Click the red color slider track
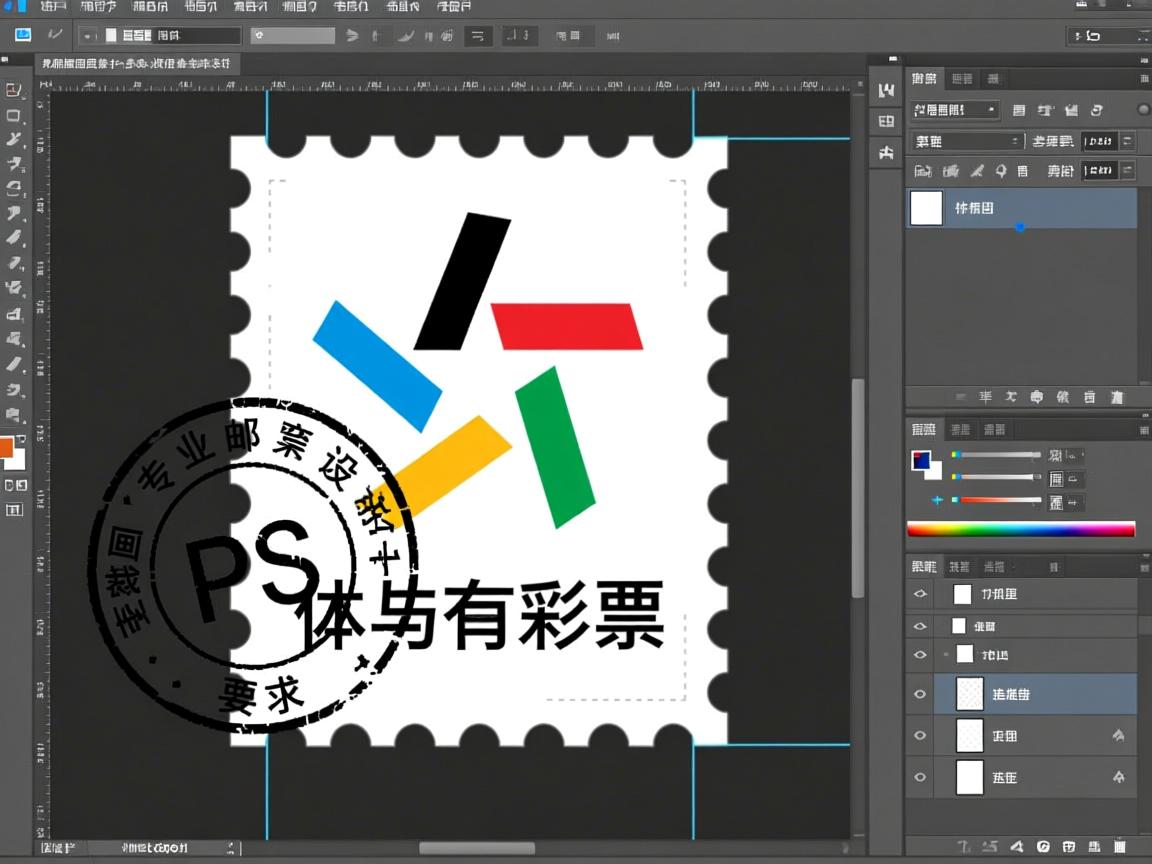The width and height of the screenshot is (1152, 864). tap(1000, 499)
